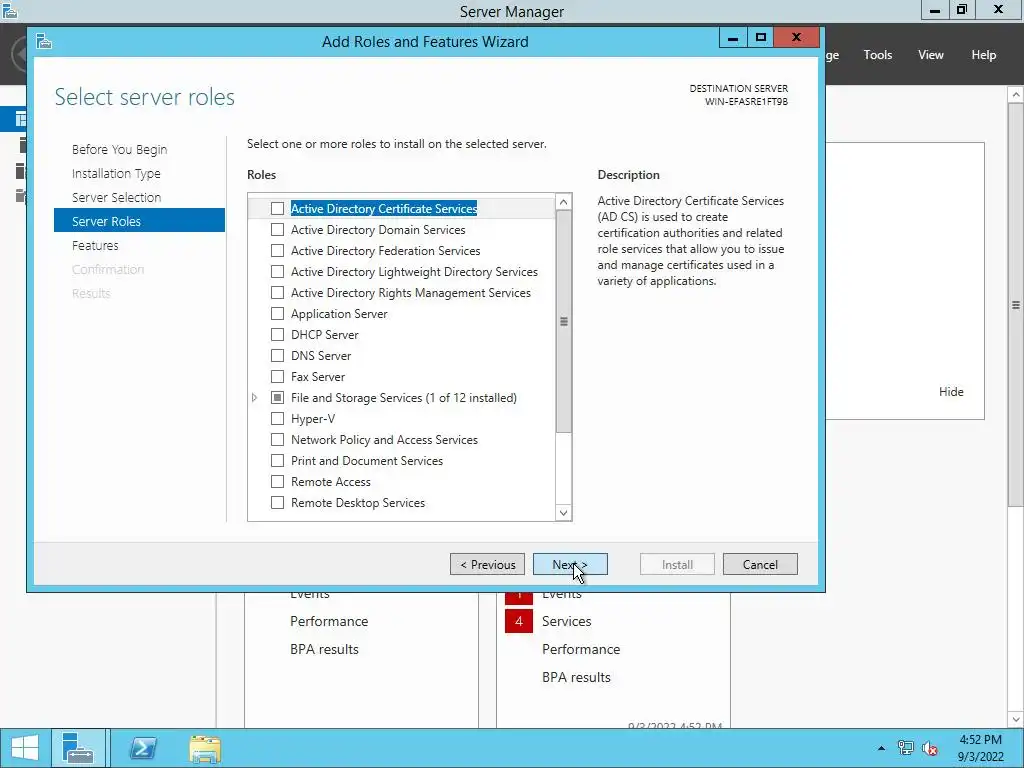Open Performance below Services

[581, 649]
